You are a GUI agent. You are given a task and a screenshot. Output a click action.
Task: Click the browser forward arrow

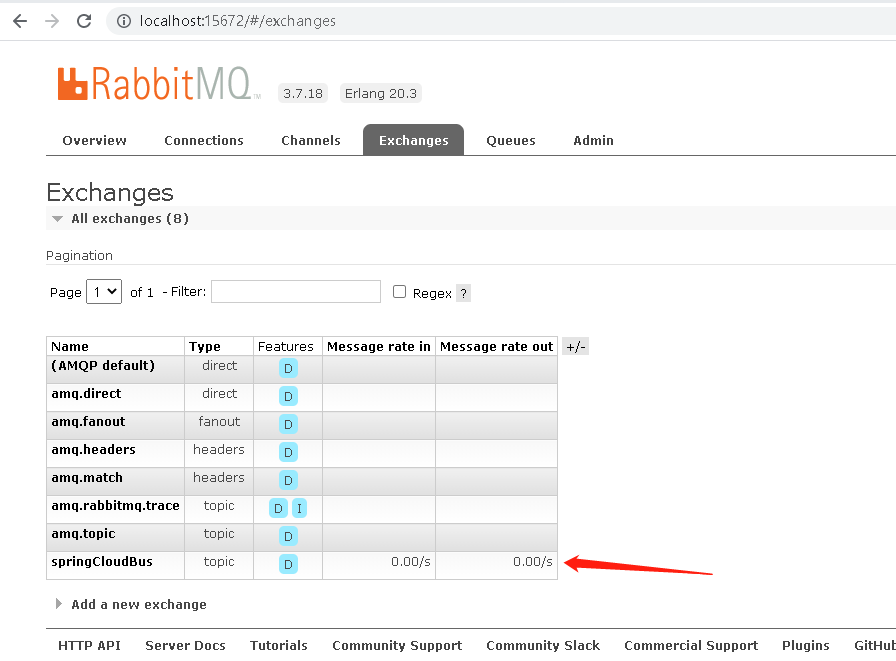[x=52, y=21]
